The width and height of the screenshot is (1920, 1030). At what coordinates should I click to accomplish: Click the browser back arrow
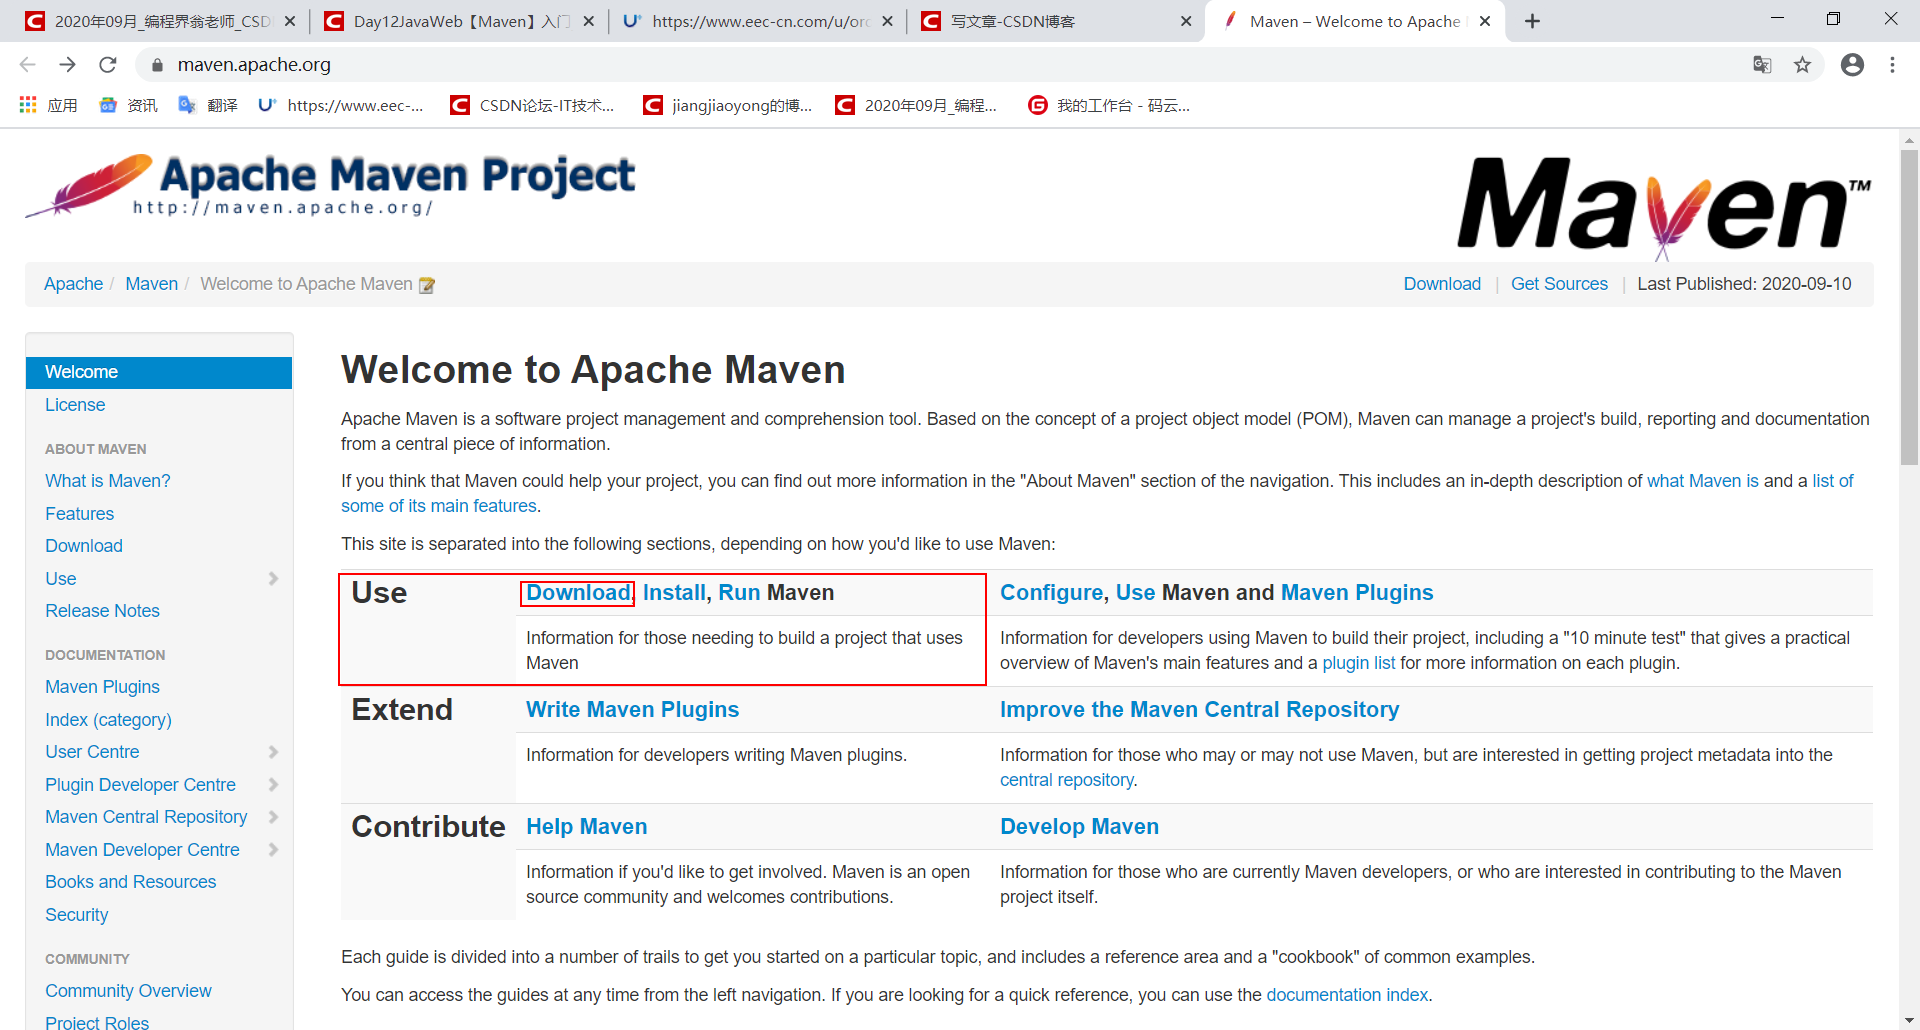27,65
